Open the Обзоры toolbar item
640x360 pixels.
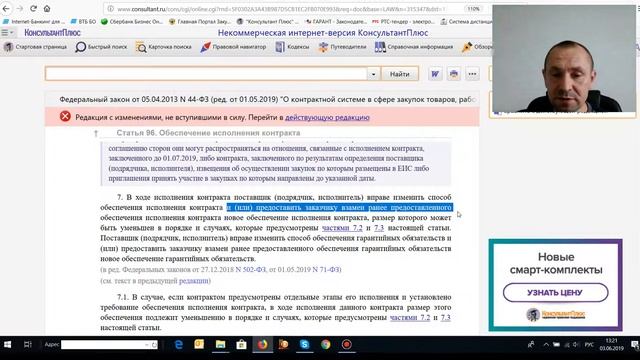477,47
